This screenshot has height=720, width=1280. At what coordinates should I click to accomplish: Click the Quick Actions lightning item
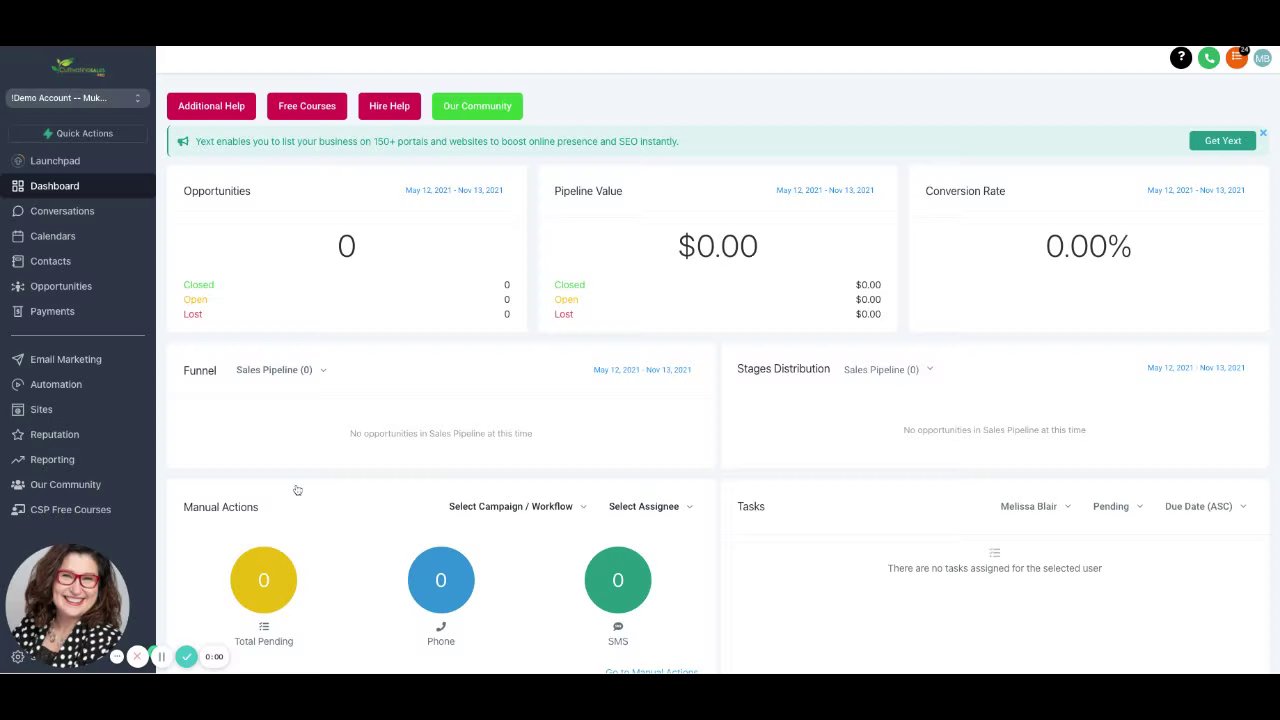click(x=78, y=133)
